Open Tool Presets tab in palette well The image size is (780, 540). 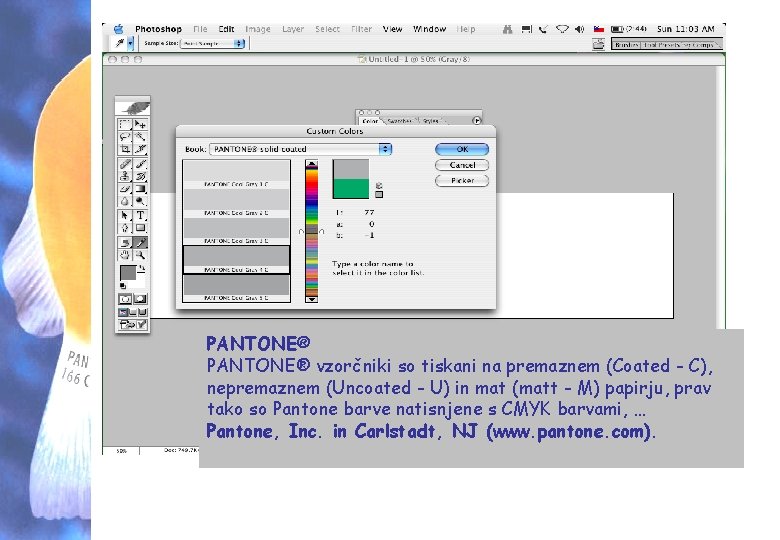[660, 45]
